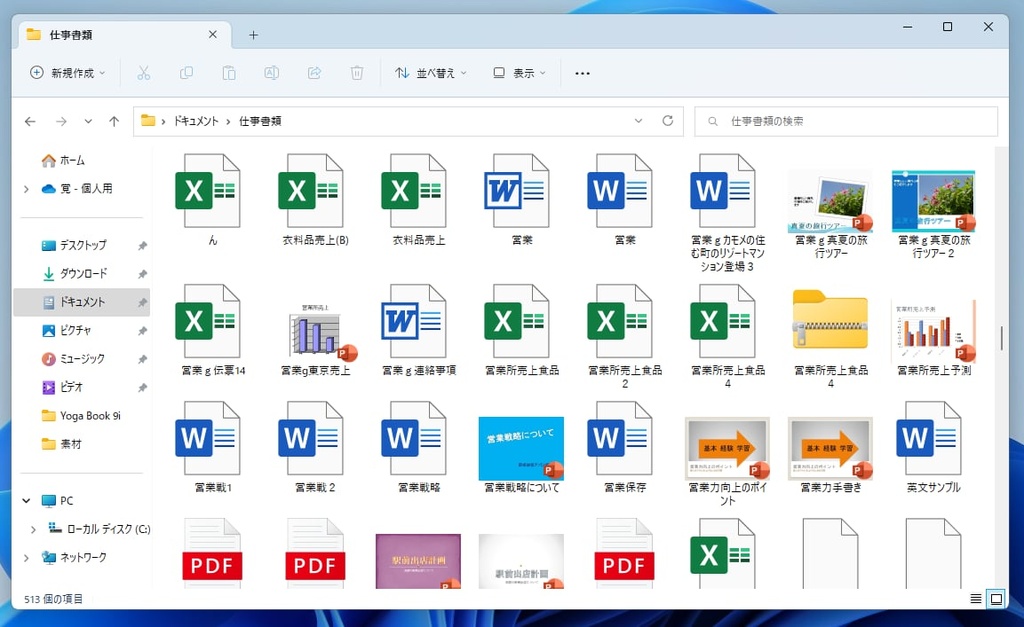The height and width of the screenshot is (627, 1024).
Task: Open 表示 view dropdown
Action: 519,73
